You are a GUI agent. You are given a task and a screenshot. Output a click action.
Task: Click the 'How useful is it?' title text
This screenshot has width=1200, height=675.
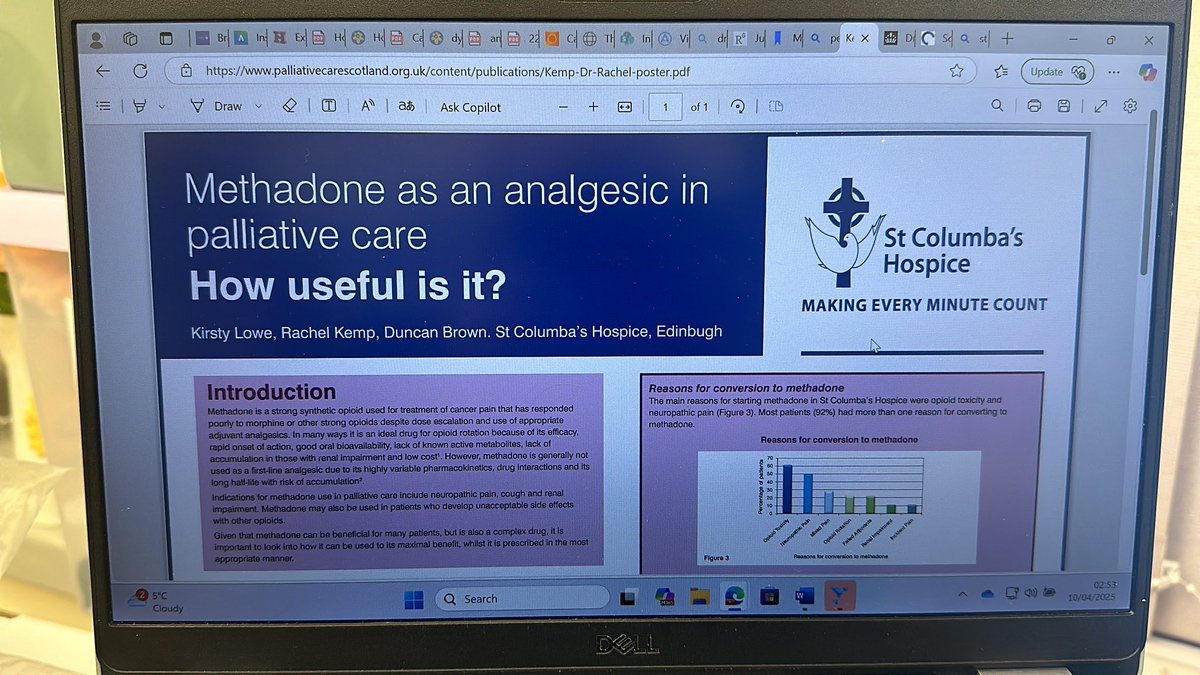pyautogui.click(x=347, y=285)
